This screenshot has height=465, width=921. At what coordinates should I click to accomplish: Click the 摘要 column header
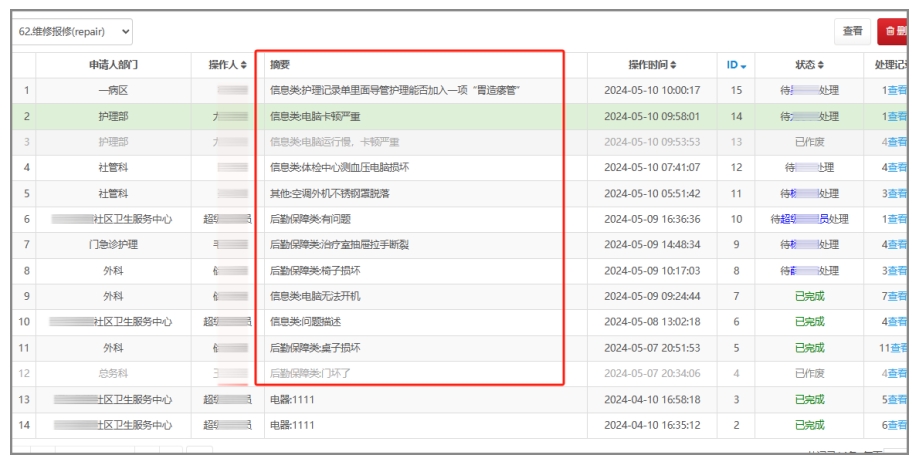coord(280,65)
